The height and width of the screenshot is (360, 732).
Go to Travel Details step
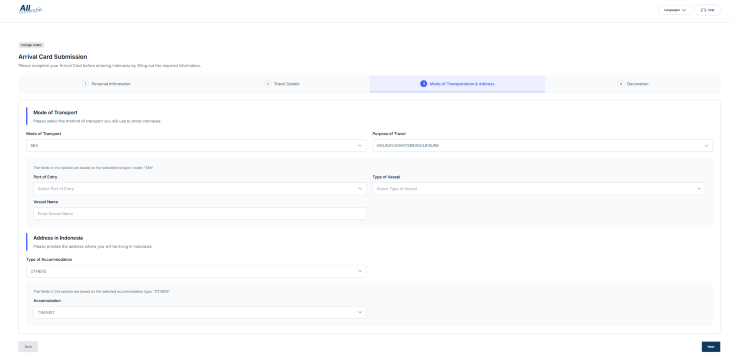click(282, 84)
